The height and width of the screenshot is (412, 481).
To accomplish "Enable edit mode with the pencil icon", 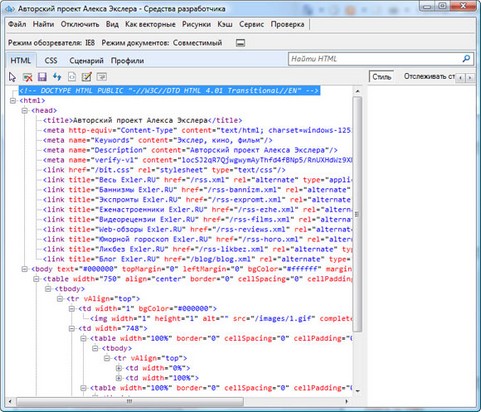I will (87, 77).
